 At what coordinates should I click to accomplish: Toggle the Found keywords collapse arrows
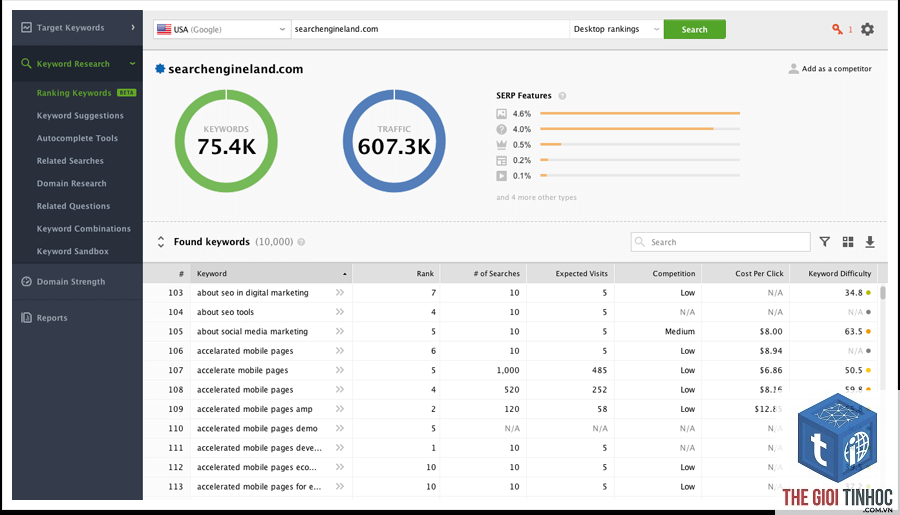(x=161, y=242)
